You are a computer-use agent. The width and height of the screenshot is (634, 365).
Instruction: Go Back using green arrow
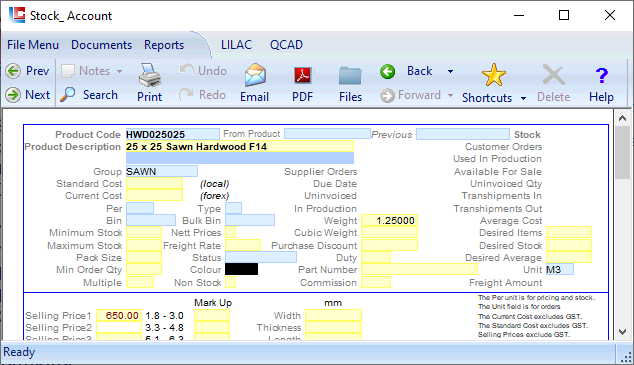(x=387, y=72)
